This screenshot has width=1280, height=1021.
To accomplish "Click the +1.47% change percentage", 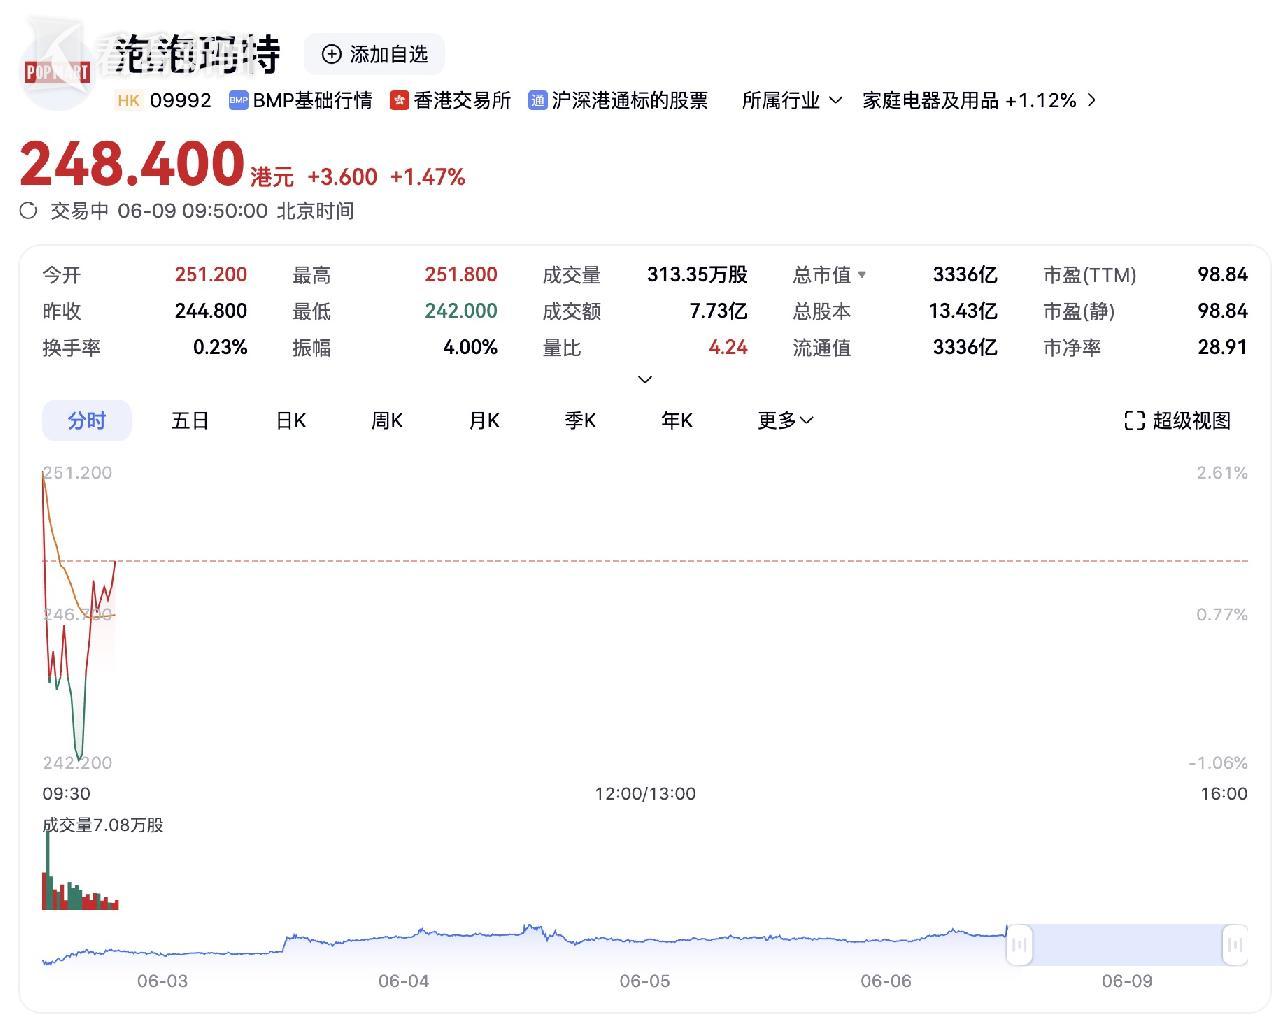I will click(x=427, y=177).
